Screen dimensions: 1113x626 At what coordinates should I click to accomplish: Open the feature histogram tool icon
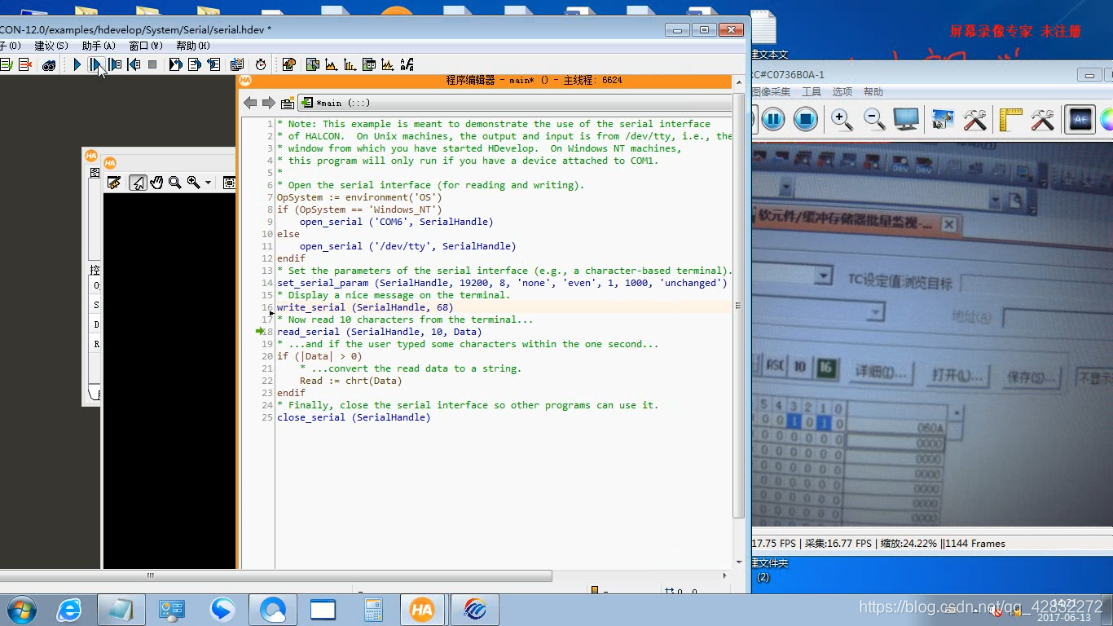(x=350, y=65)
